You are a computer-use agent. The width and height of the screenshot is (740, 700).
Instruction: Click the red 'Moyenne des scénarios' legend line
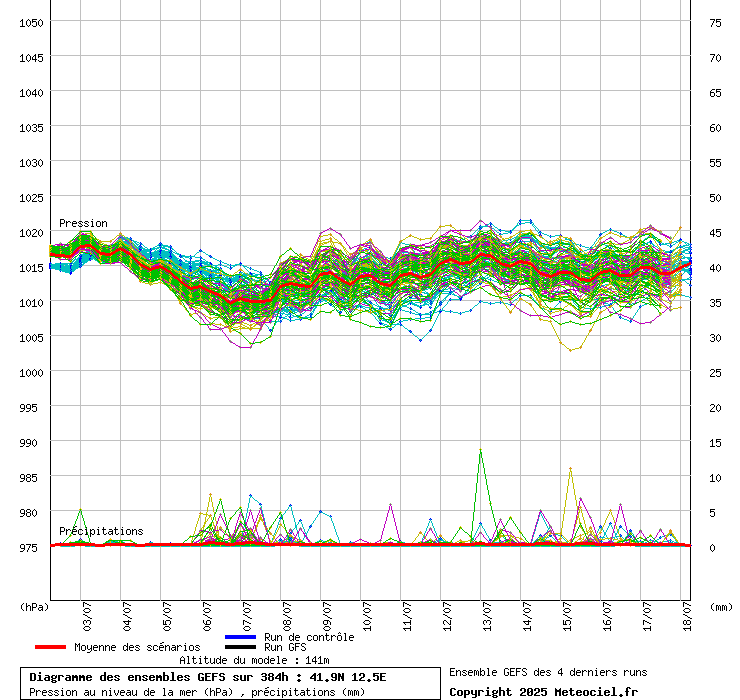point(50,647)
